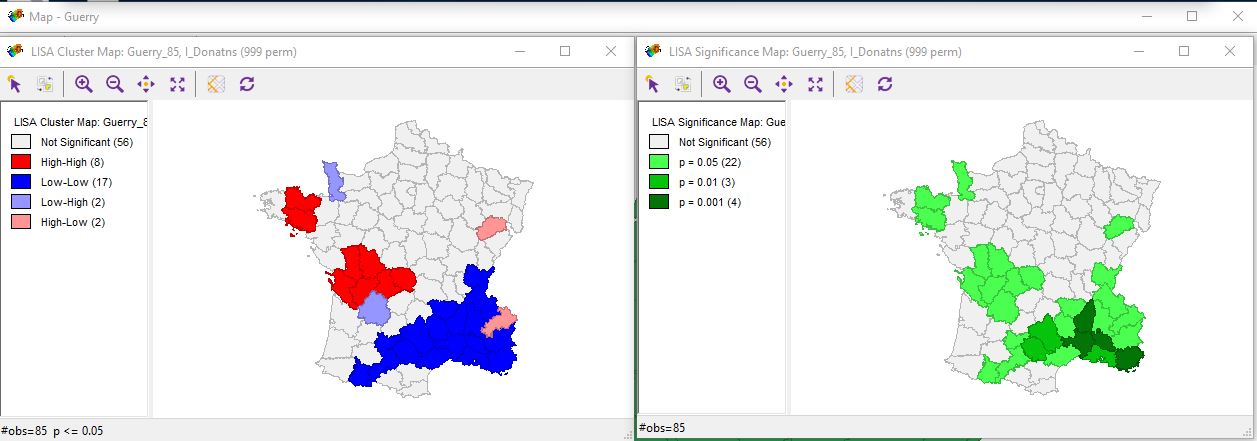Viewport: 1257px width, 441px height.
Task: Choose Zoom Out tool in Significance Map window
Action: tap(753, 84)
